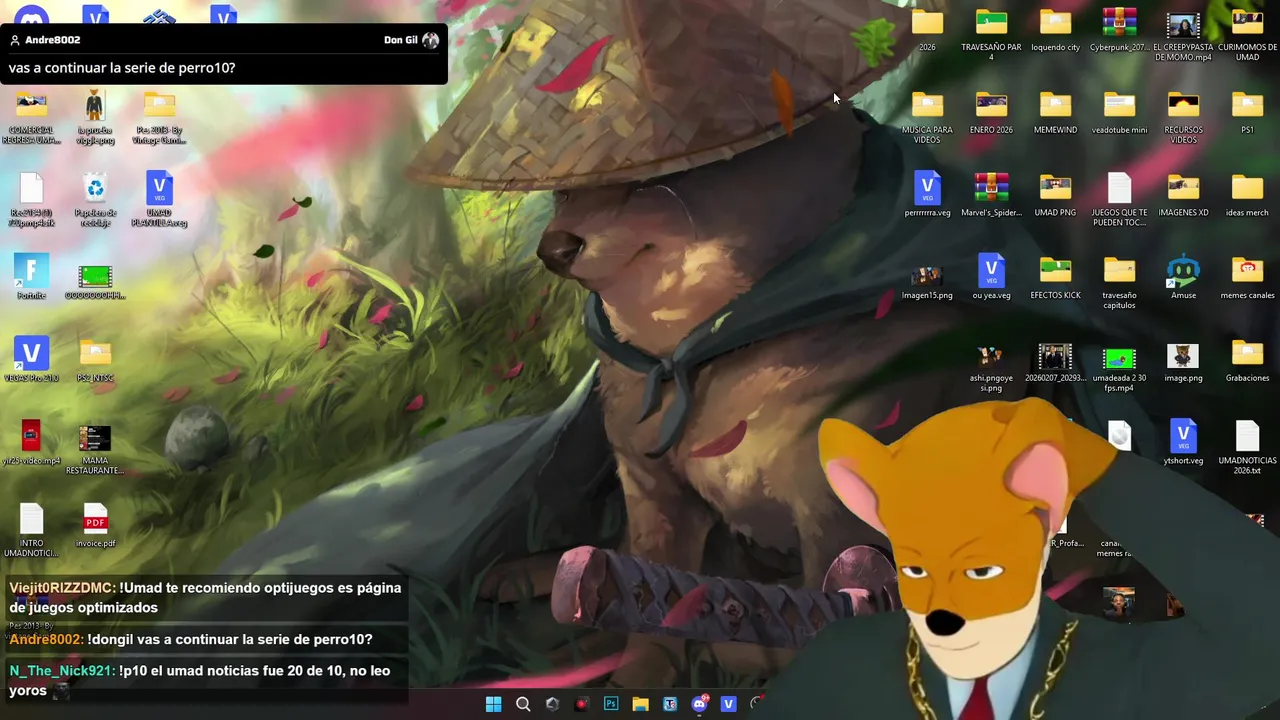Open the PS1 folder
Screen dimensions: 1280x720
pyautogui.click(x=1247, y=112)
